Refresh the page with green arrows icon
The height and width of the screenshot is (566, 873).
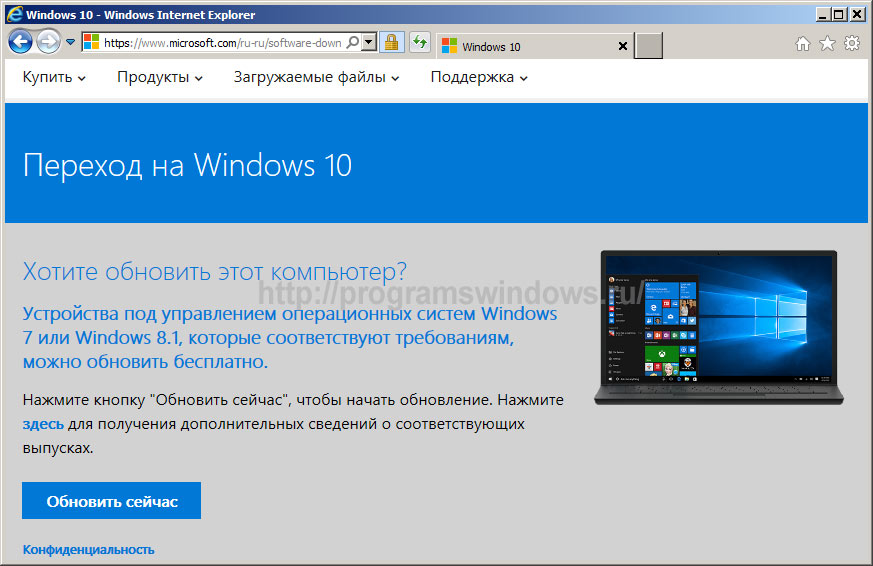(x=420, y=42)
